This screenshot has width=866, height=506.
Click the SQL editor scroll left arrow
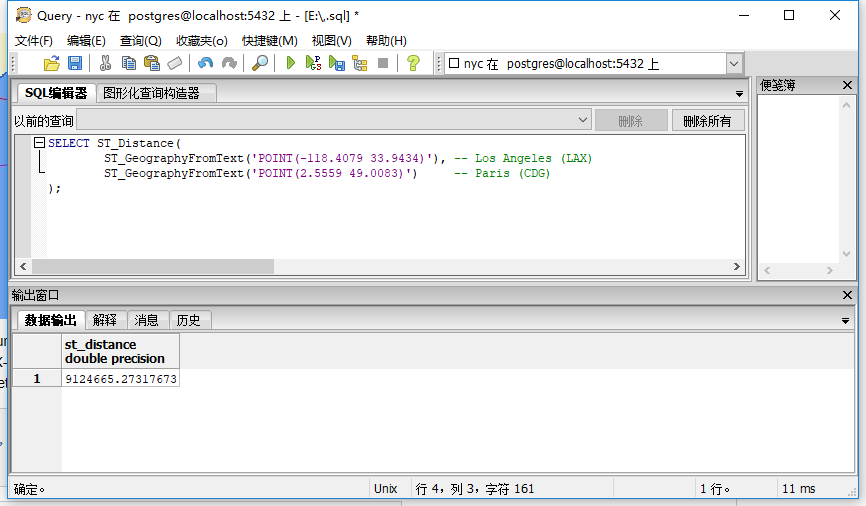click(x=23, y=266)
